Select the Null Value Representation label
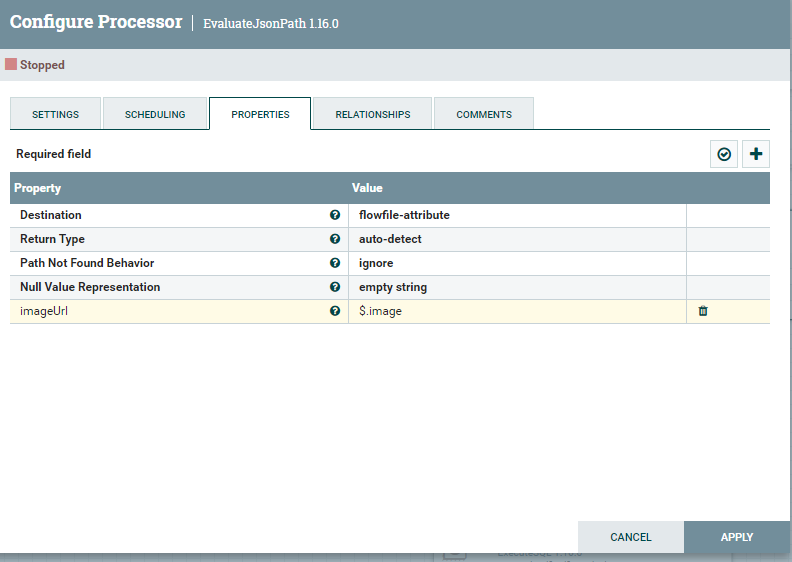Image resolution: width=792 pixels, height=562 pixels. (90, 287)
